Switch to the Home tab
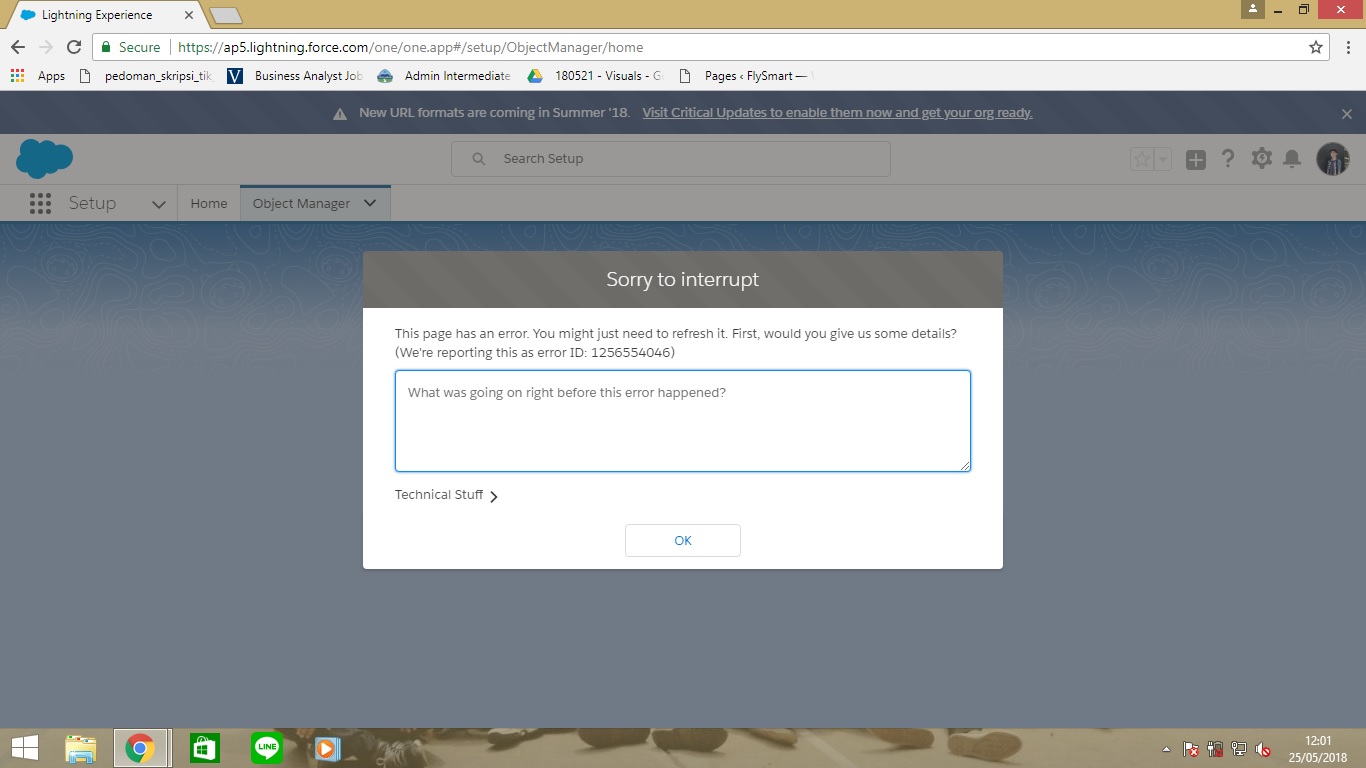1366x768 pixels. tap(209, 203)
